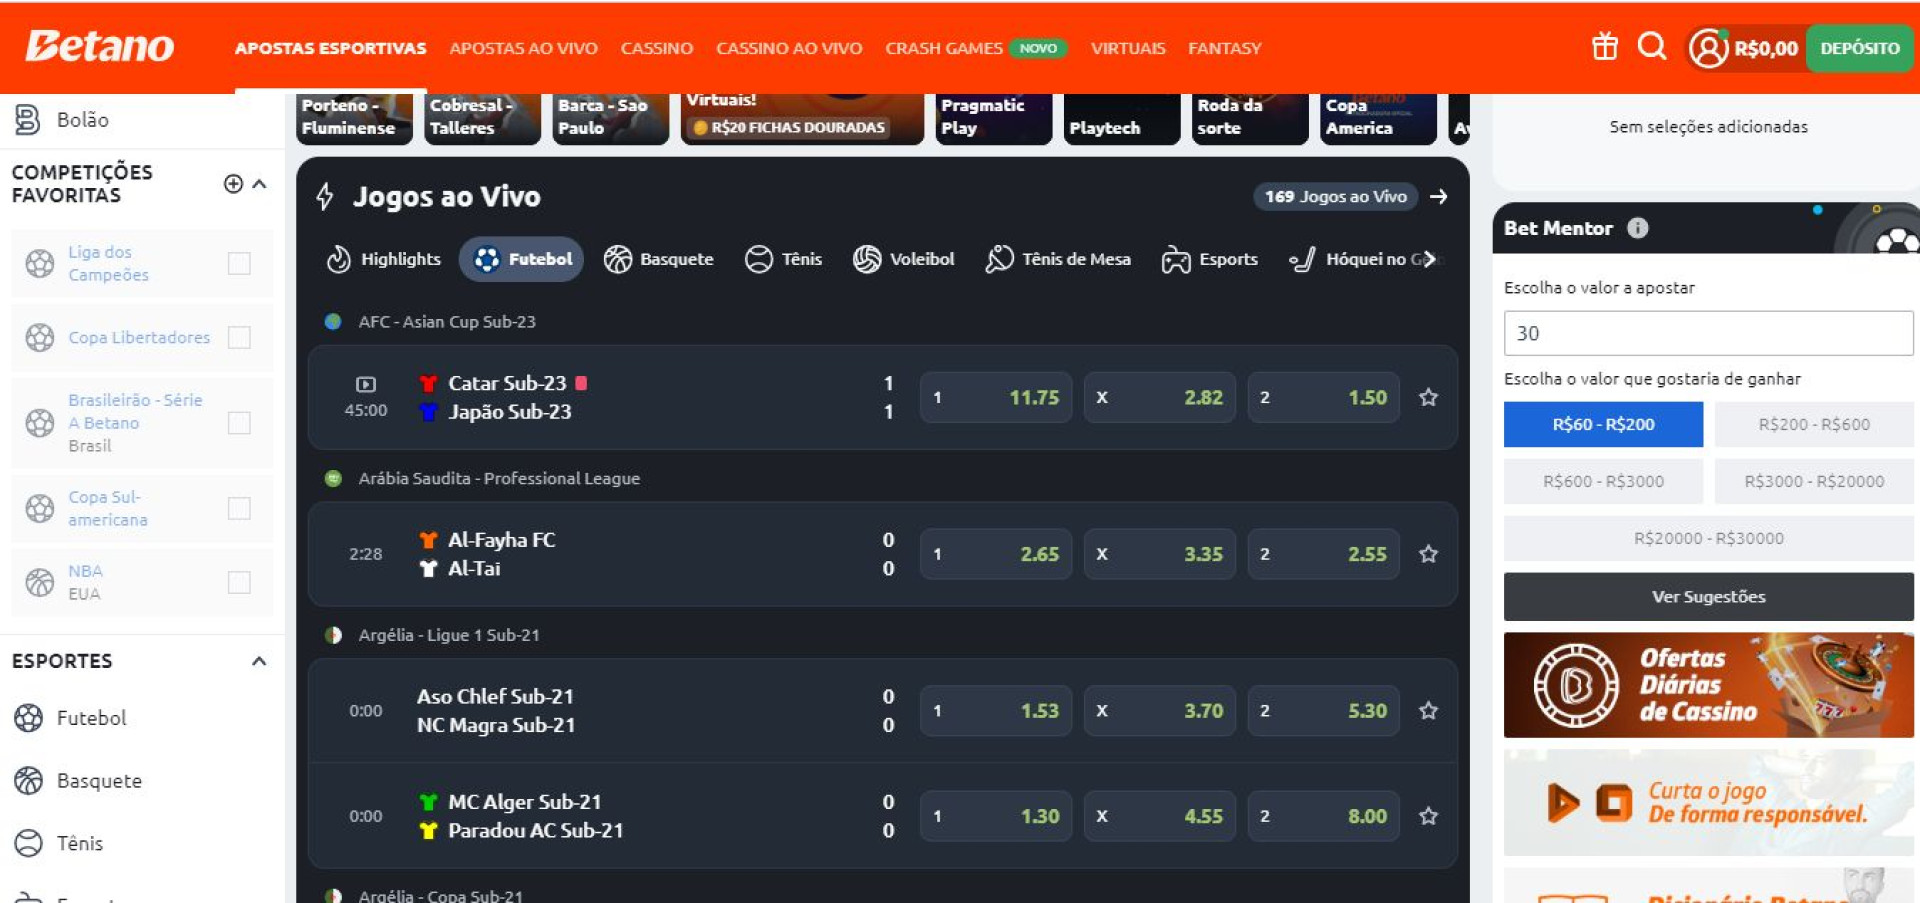Image resolution: width=1920 pixels, height=903 pixels.
Task: Add favorite competition plus icon
Action: click(x=233, y=184)
